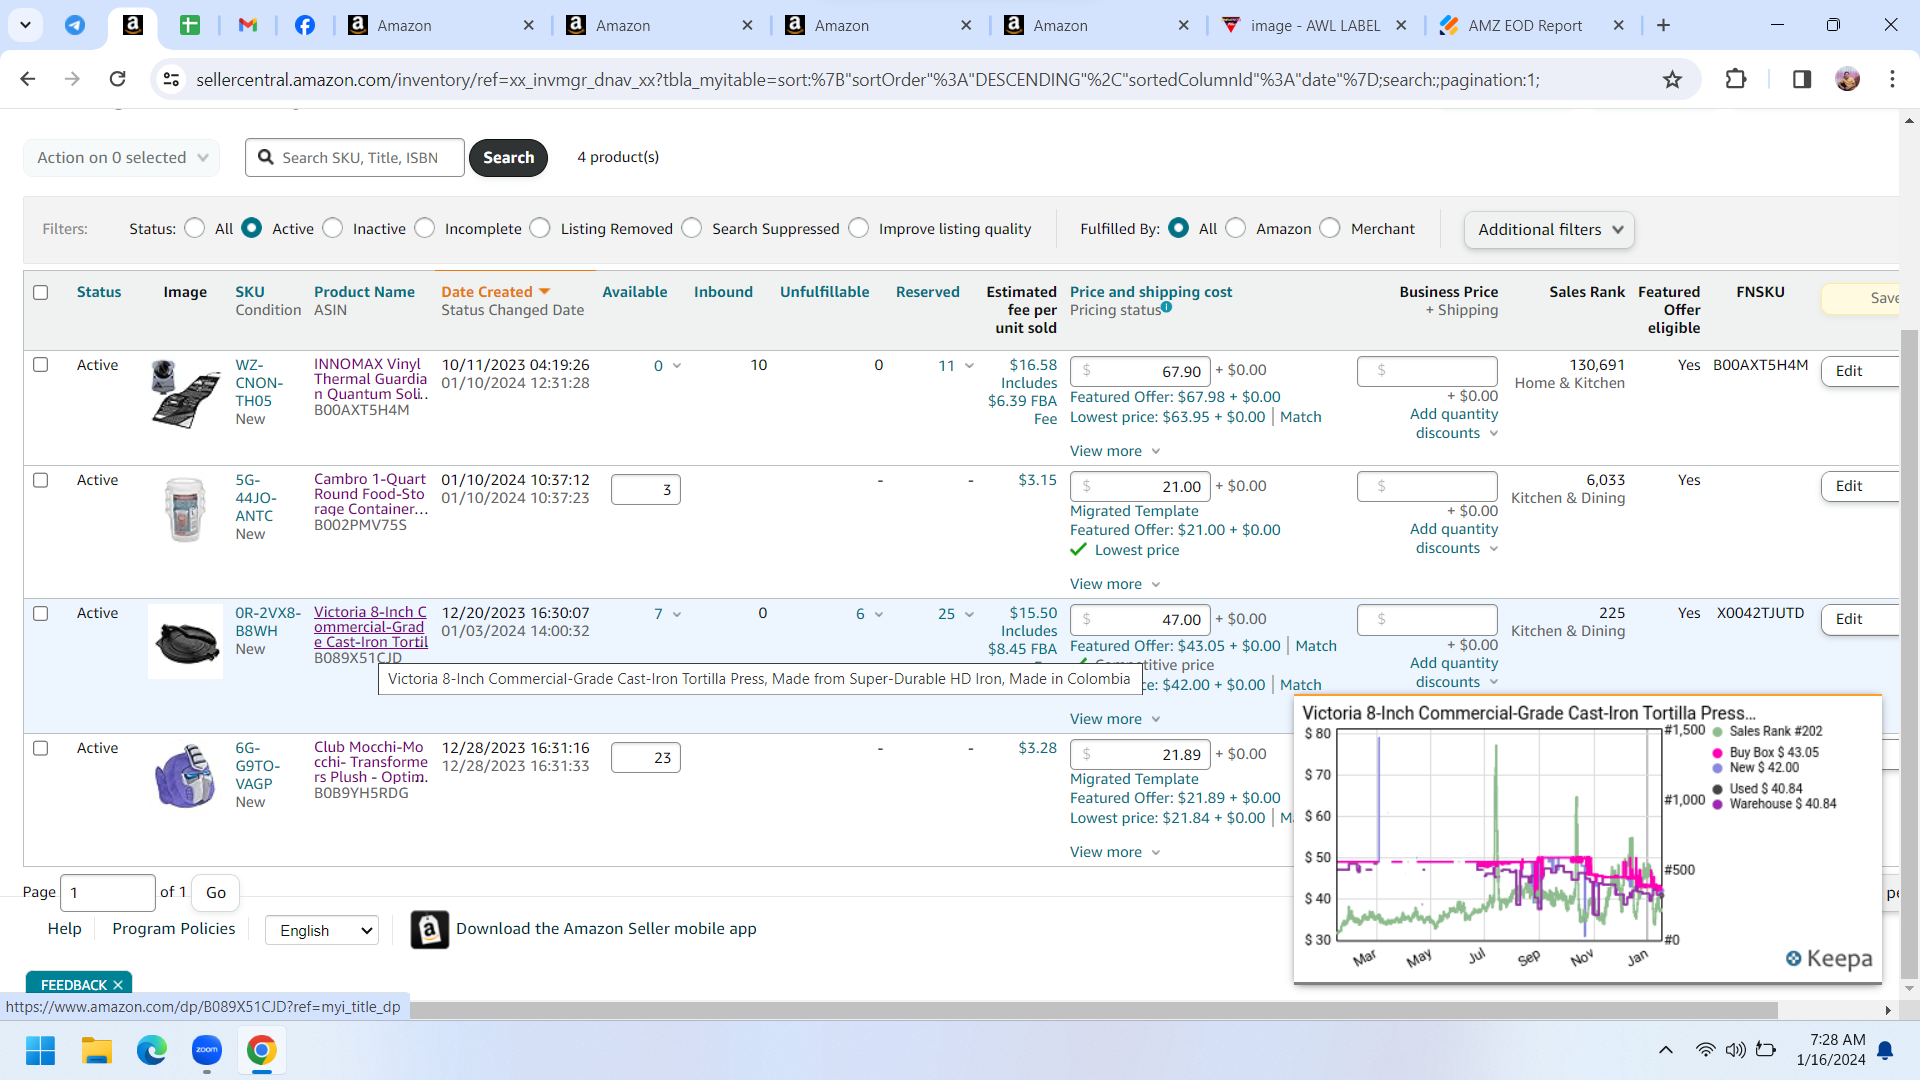The height and width of the screenshot is (1080, 1920).
Task: Sort by the Product Name column
Action: [x=364, y=292]
